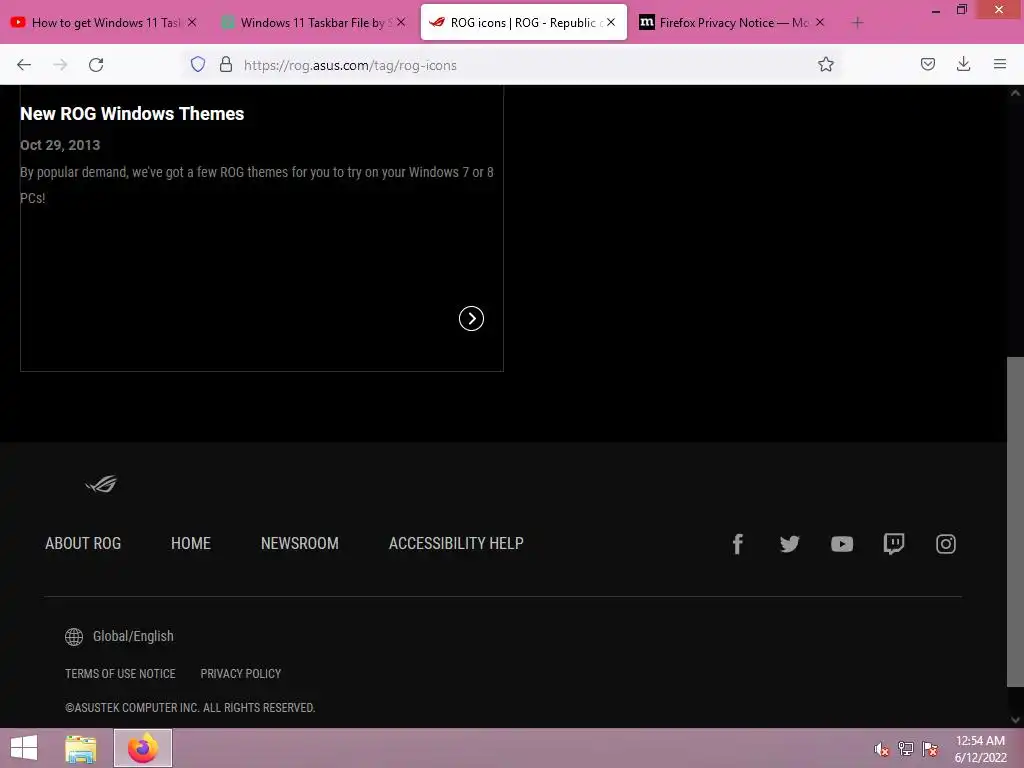1024x768 pixels.
Task: Open the taskbar clock and date
Action: pos(980,749)
